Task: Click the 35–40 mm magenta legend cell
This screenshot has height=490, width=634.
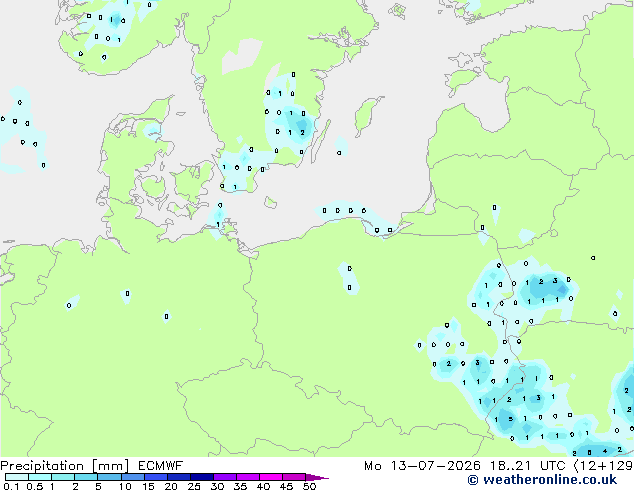Action: pos(248,477)
